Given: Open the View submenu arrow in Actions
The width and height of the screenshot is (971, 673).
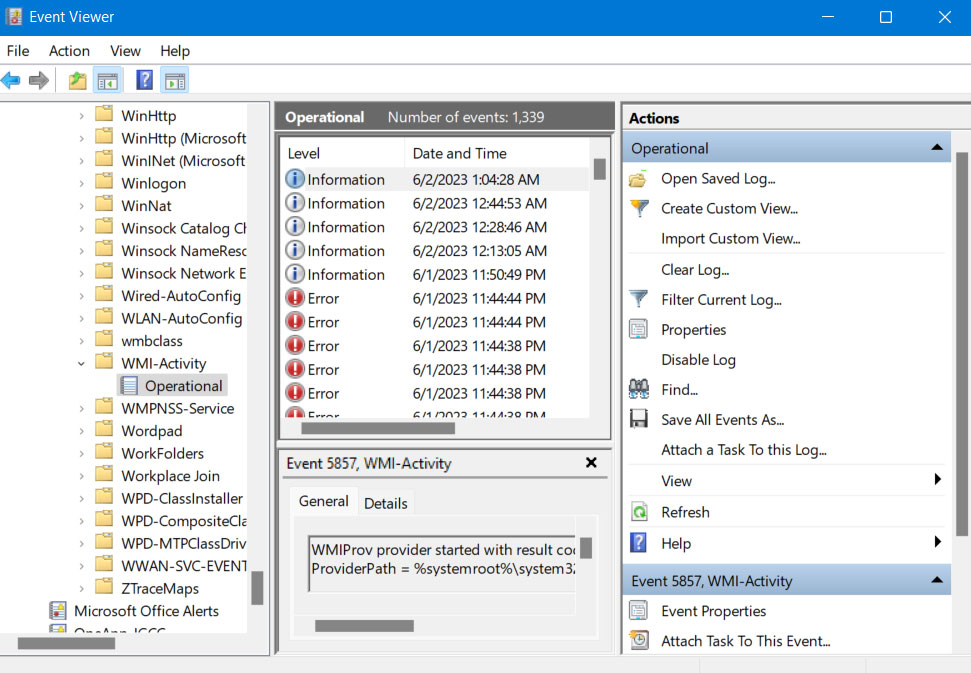Looking at the screenshot, I should pyautogui.click(x=938, y=479).
